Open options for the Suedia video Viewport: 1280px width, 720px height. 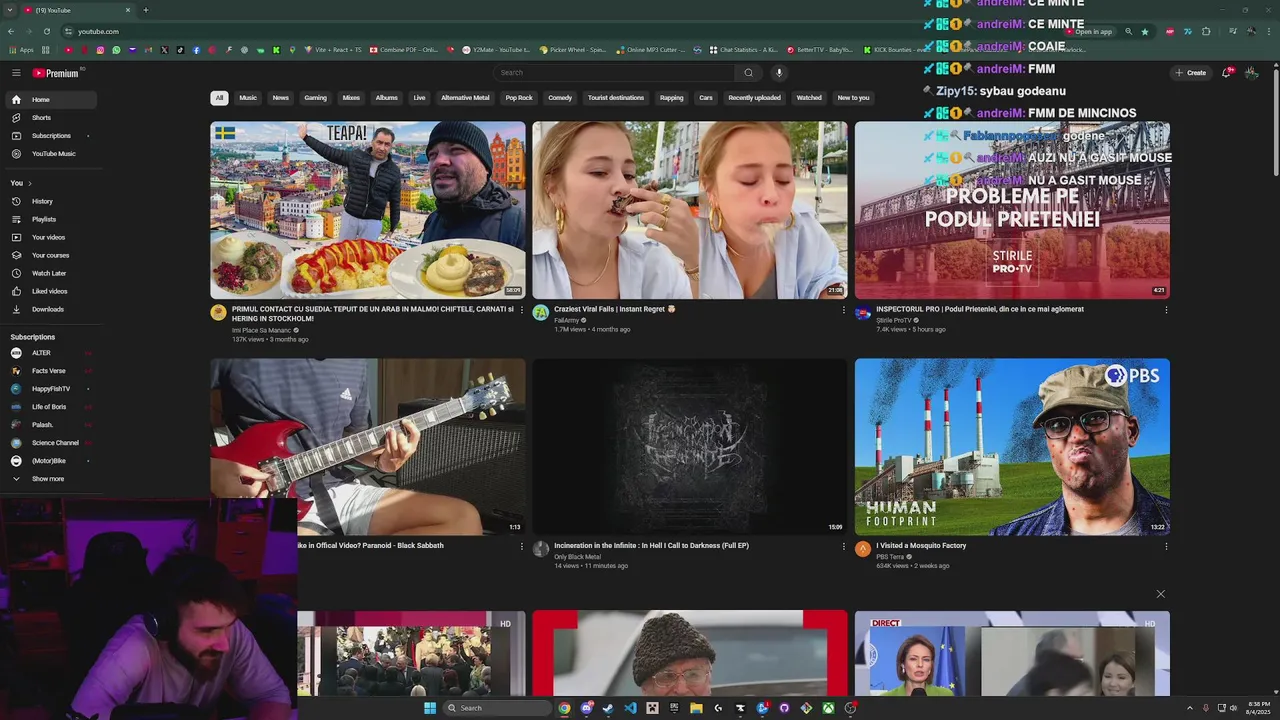(521, 310)
